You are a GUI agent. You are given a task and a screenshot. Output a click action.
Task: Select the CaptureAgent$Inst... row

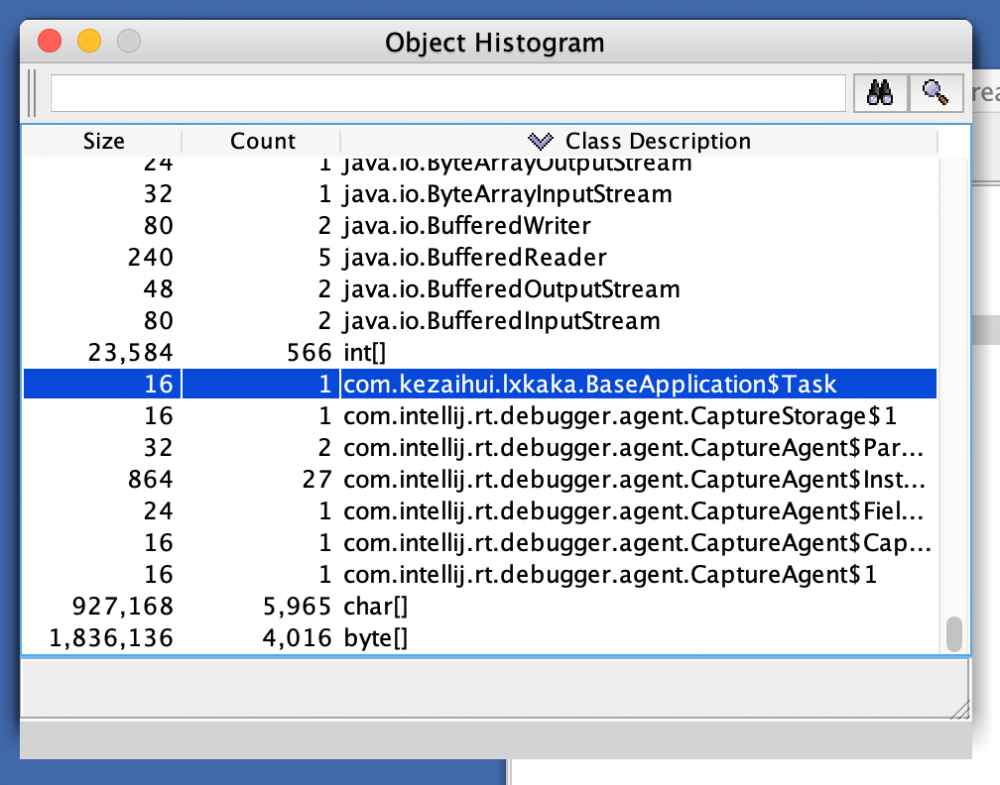(480, 480)
